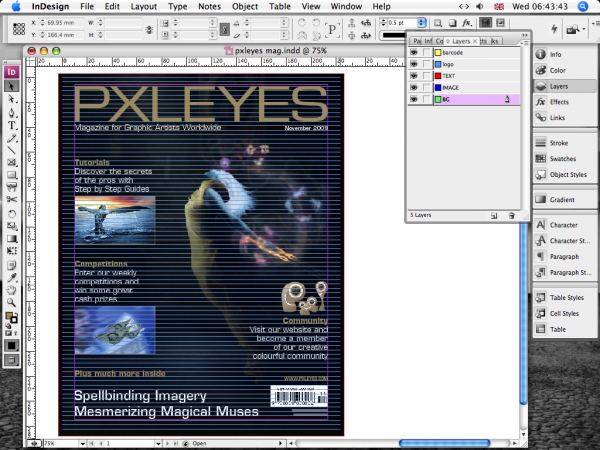Open the Type menu
The height and width of the screenshot is (450, 600).
click(x=178, y=7)
